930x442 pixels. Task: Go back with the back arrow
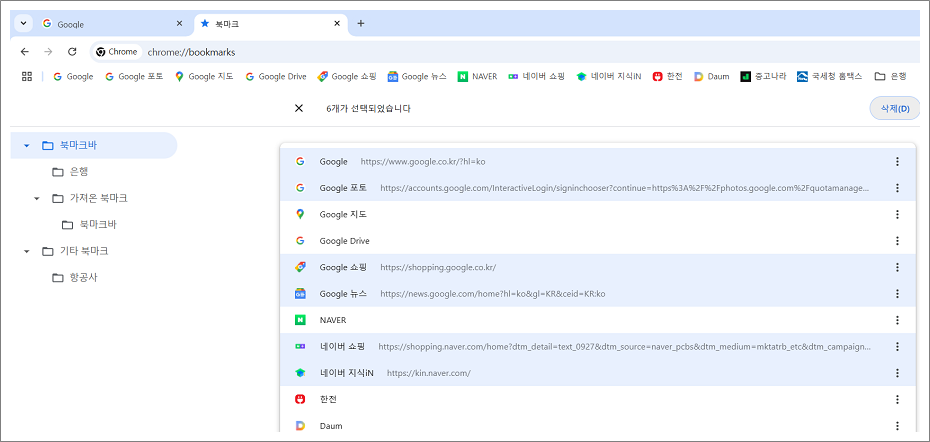[x=24, y=52]
